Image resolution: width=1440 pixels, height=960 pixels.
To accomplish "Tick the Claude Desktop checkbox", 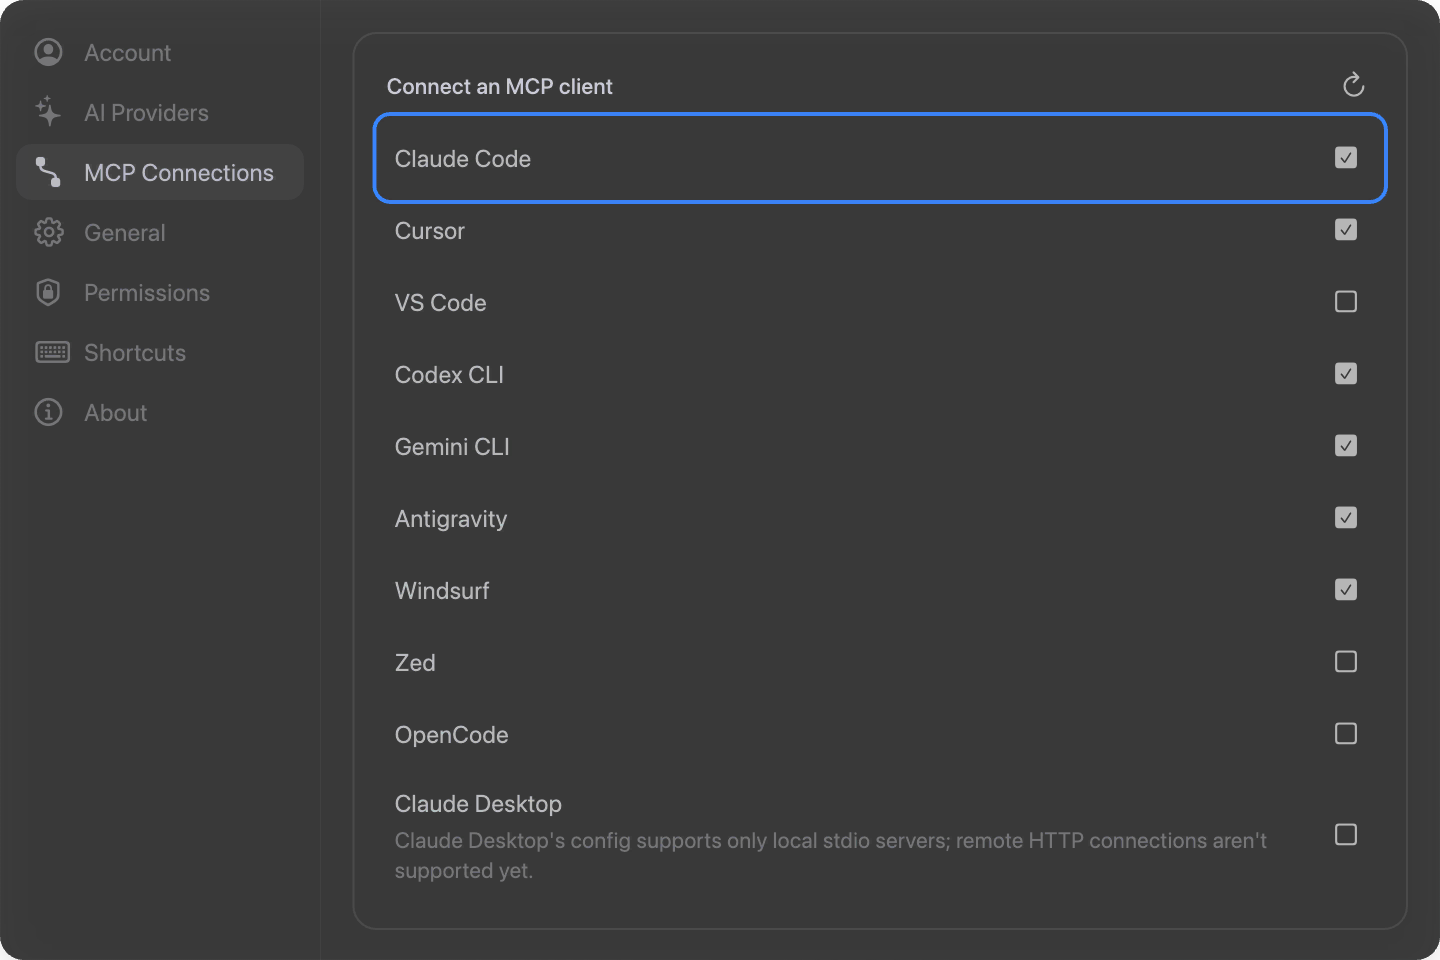I will [1346, 835].
